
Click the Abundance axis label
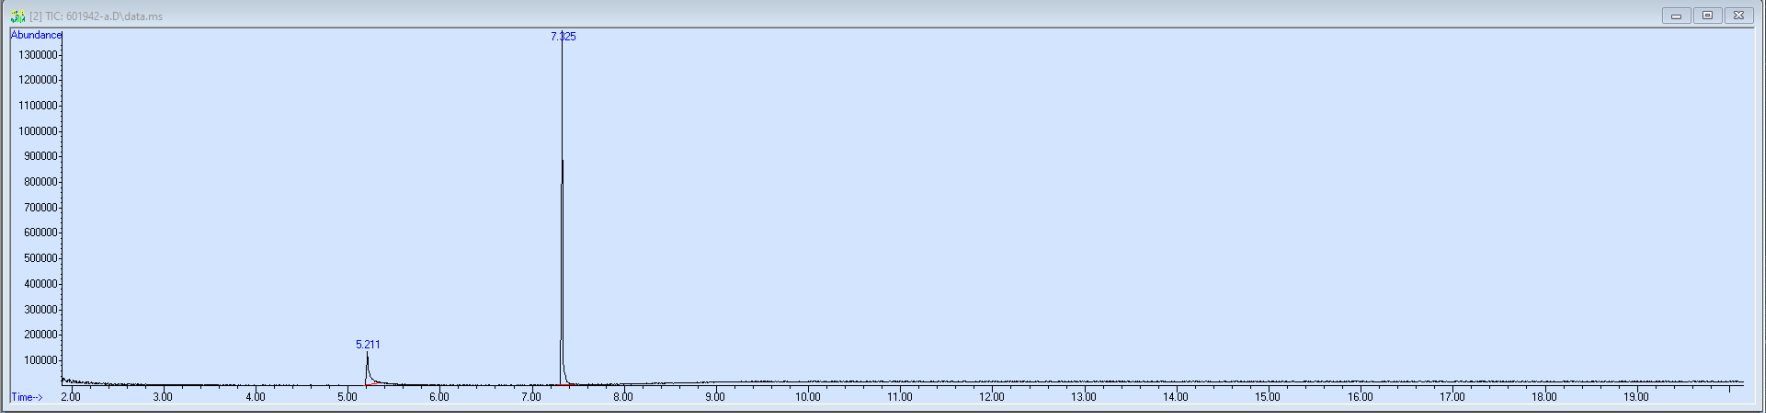(36, 35)
